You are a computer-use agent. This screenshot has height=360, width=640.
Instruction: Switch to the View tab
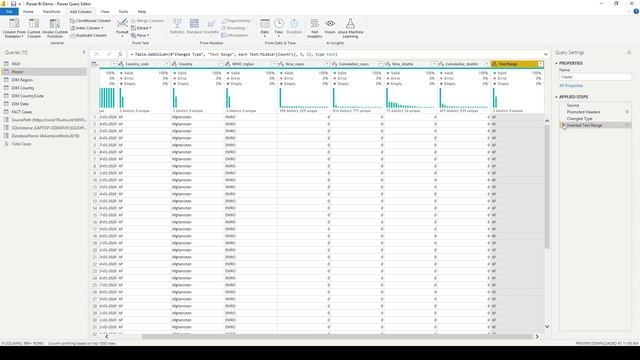pos(105,11)
